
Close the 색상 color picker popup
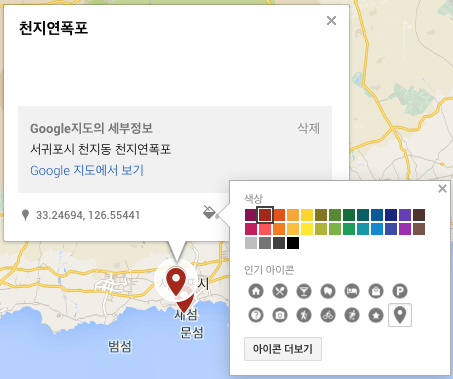[442, 189]
